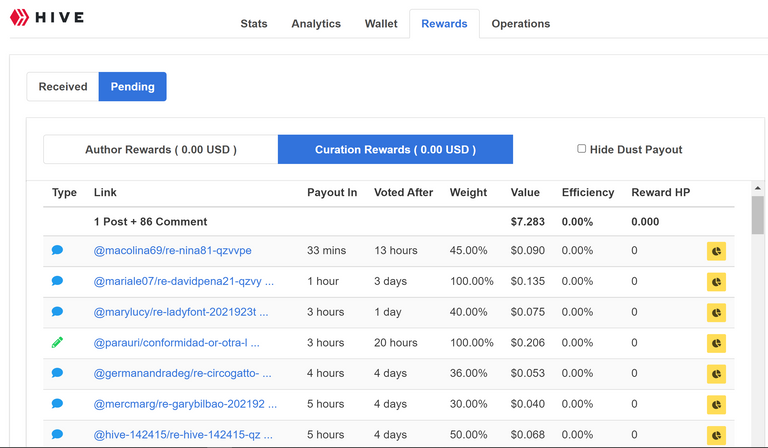Click comment icon in mercmarg row
768x448 pixels.
coord(57,404)
